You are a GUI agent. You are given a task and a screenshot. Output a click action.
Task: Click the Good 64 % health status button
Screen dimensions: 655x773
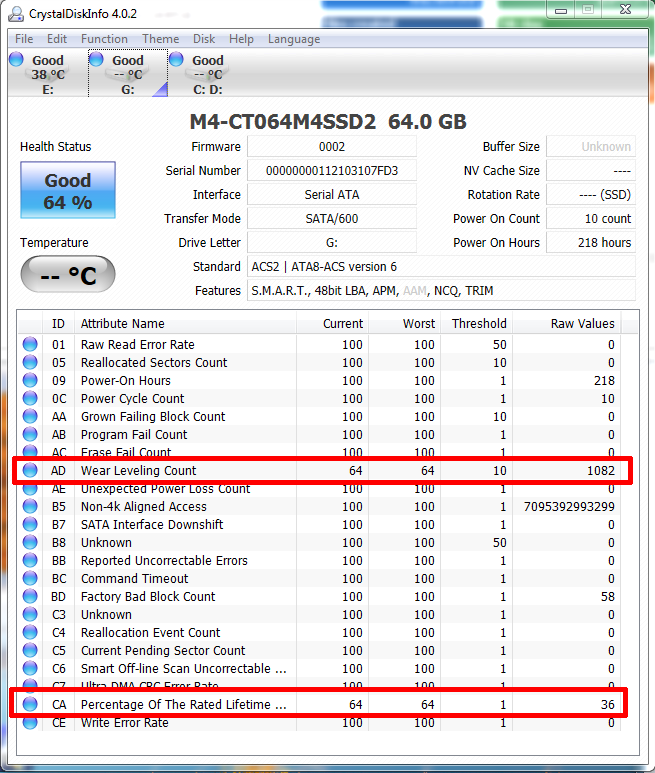(x=68, y=190)
